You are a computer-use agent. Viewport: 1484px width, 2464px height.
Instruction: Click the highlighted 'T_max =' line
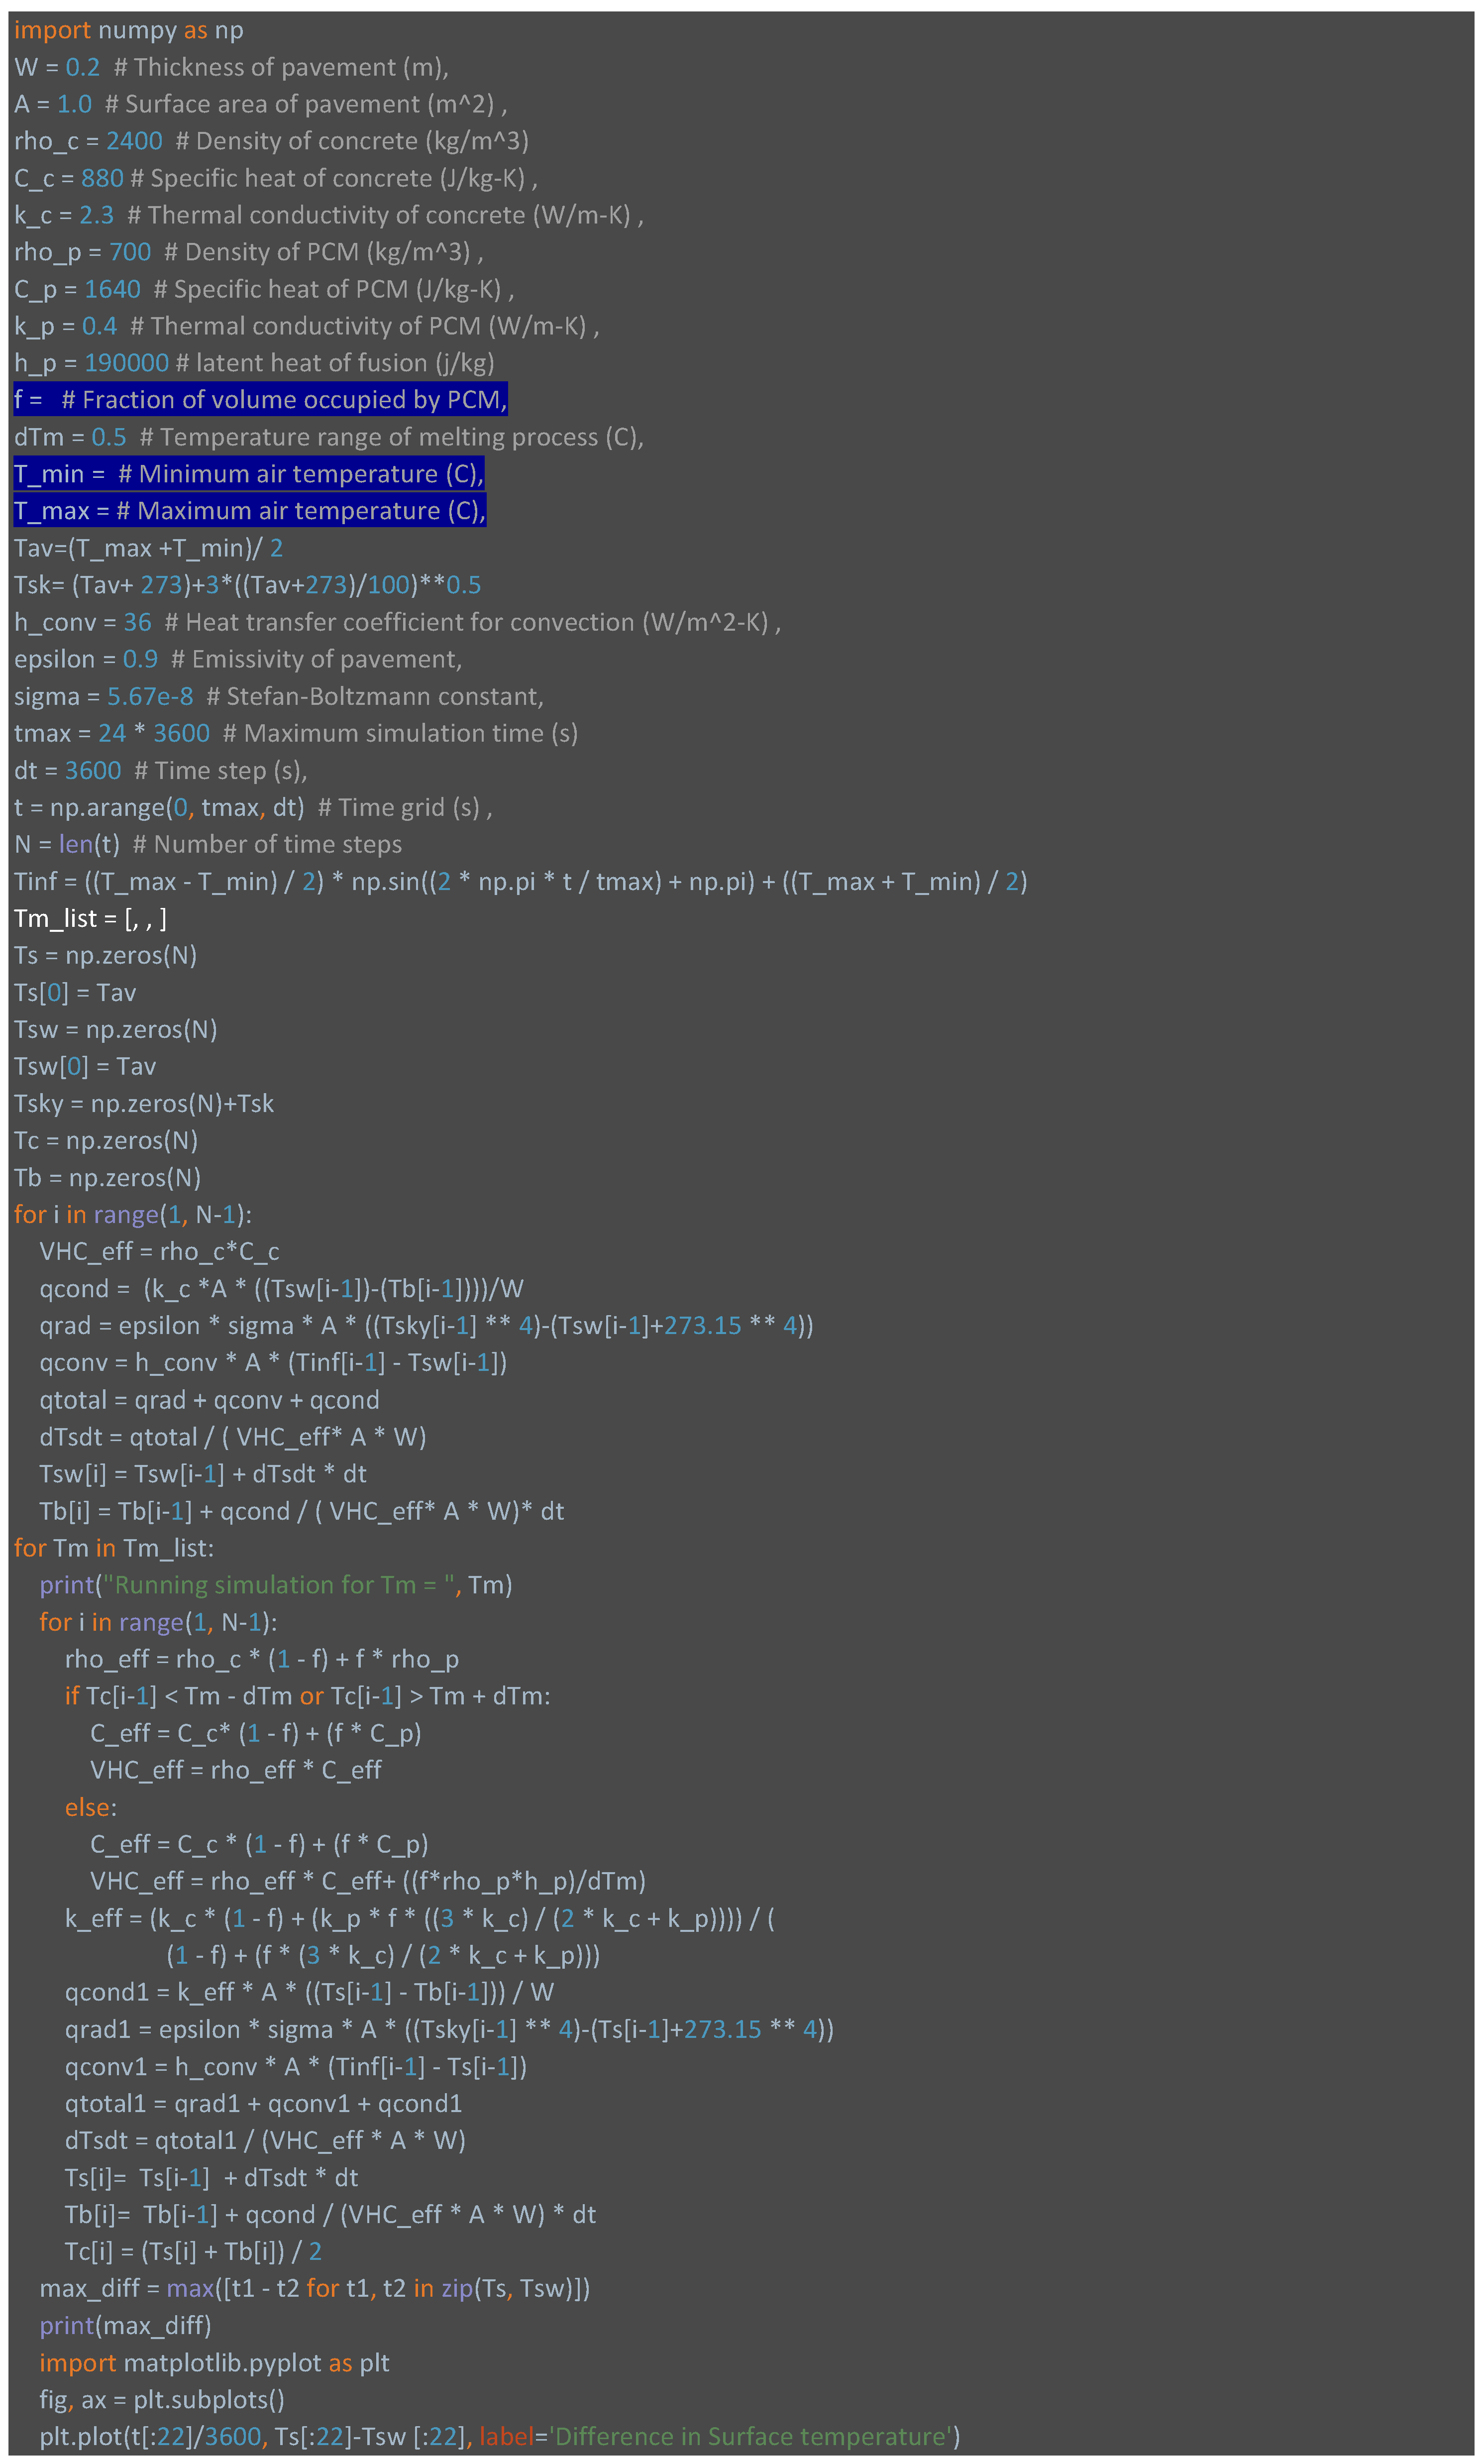click(x=249, y=511)
